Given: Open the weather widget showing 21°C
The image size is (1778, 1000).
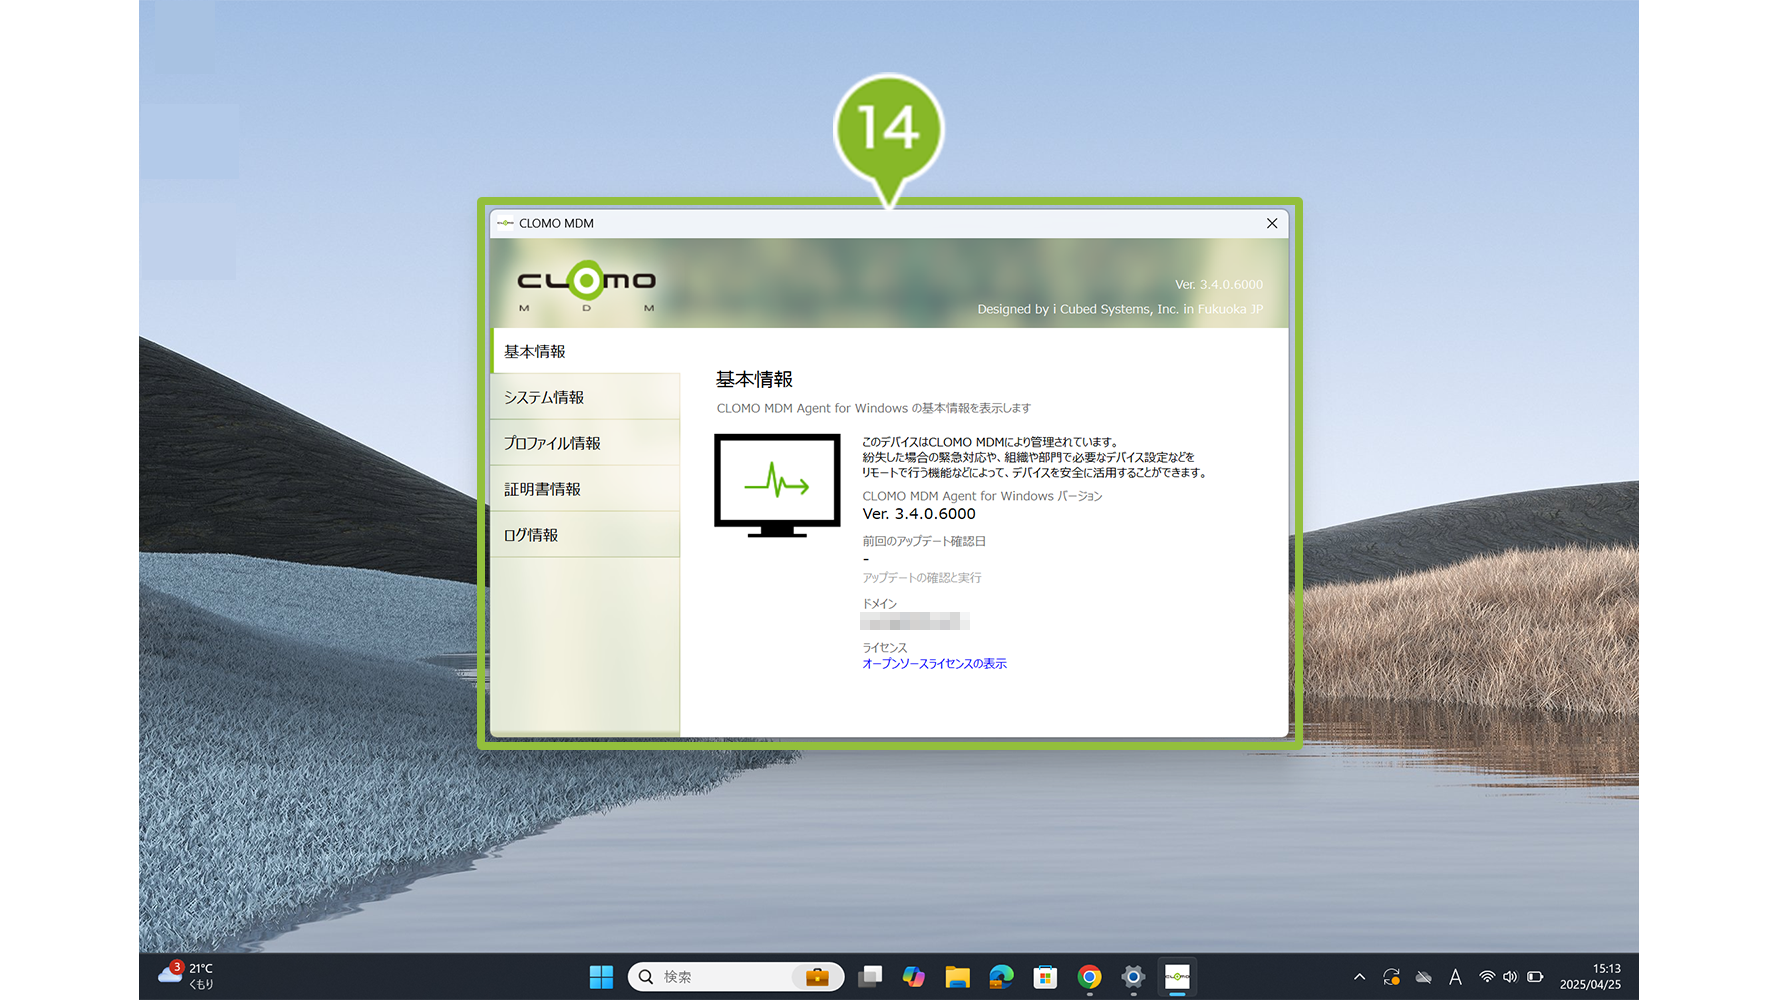Looking at the screenshot, I should tap(187, 976).
